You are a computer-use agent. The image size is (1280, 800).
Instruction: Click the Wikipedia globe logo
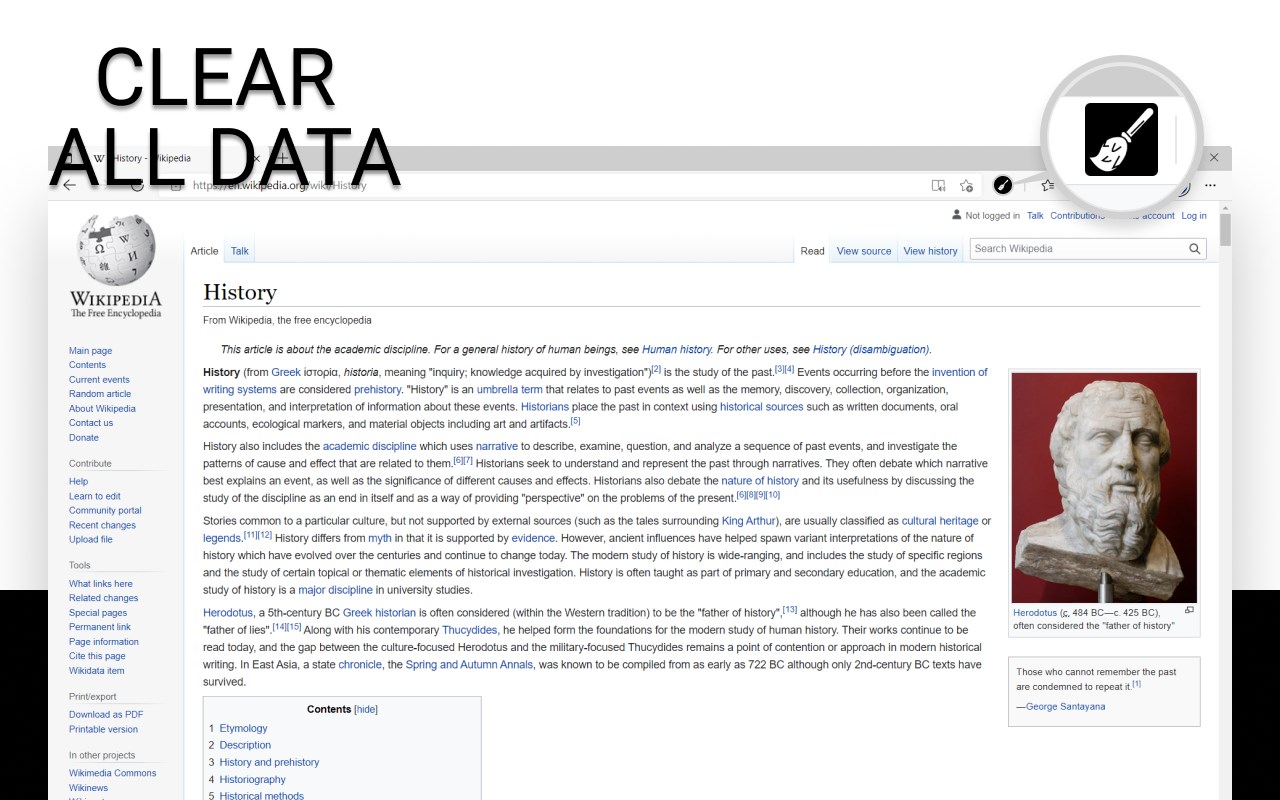[116, 250]
